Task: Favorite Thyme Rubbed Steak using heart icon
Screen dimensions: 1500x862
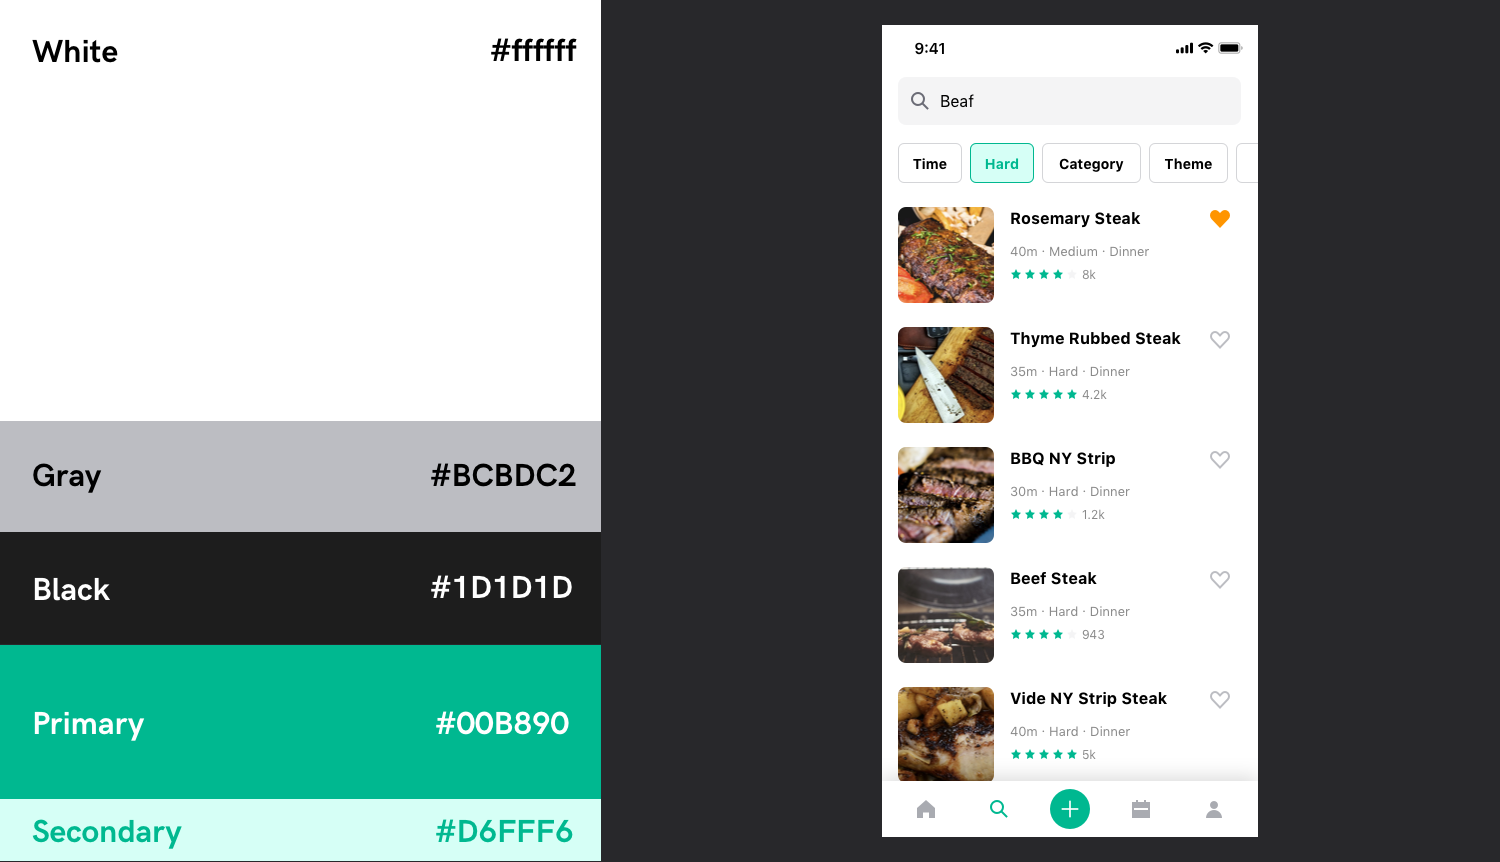Action: tap(1220, 339)
